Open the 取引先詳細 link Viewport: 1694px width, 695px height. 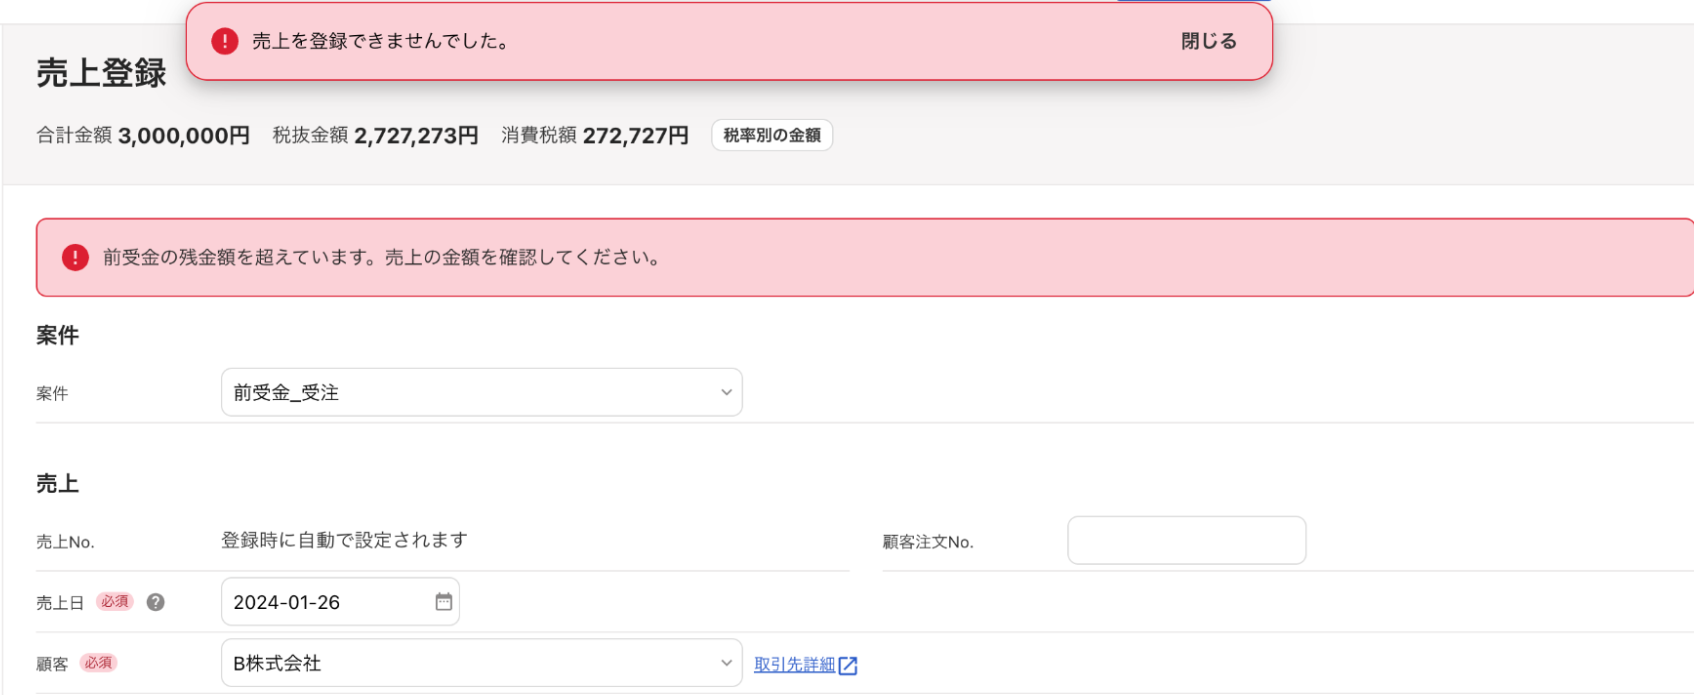click(x=795, y=665)
